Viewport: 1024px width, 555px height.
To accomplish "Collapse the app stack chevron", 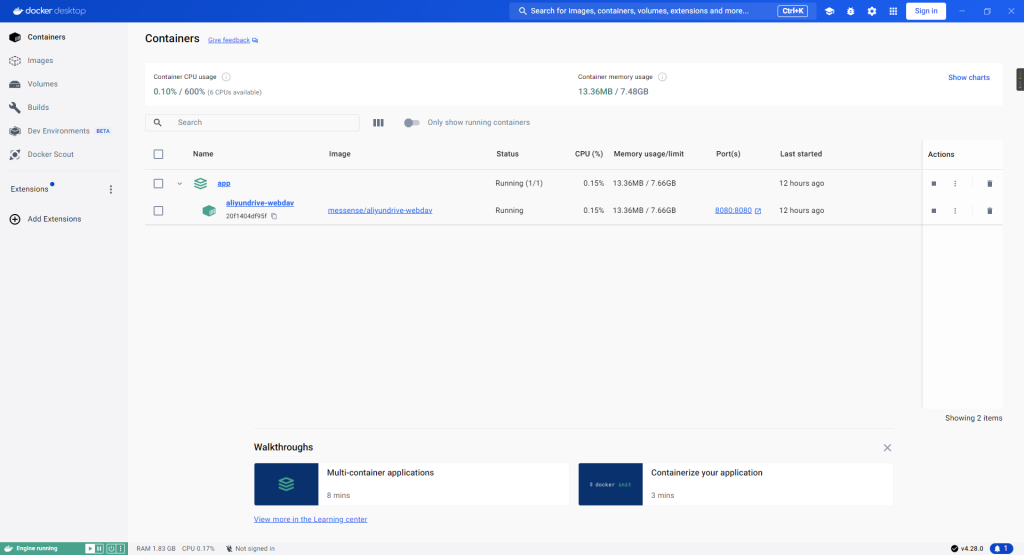I will tap(180, 183).
